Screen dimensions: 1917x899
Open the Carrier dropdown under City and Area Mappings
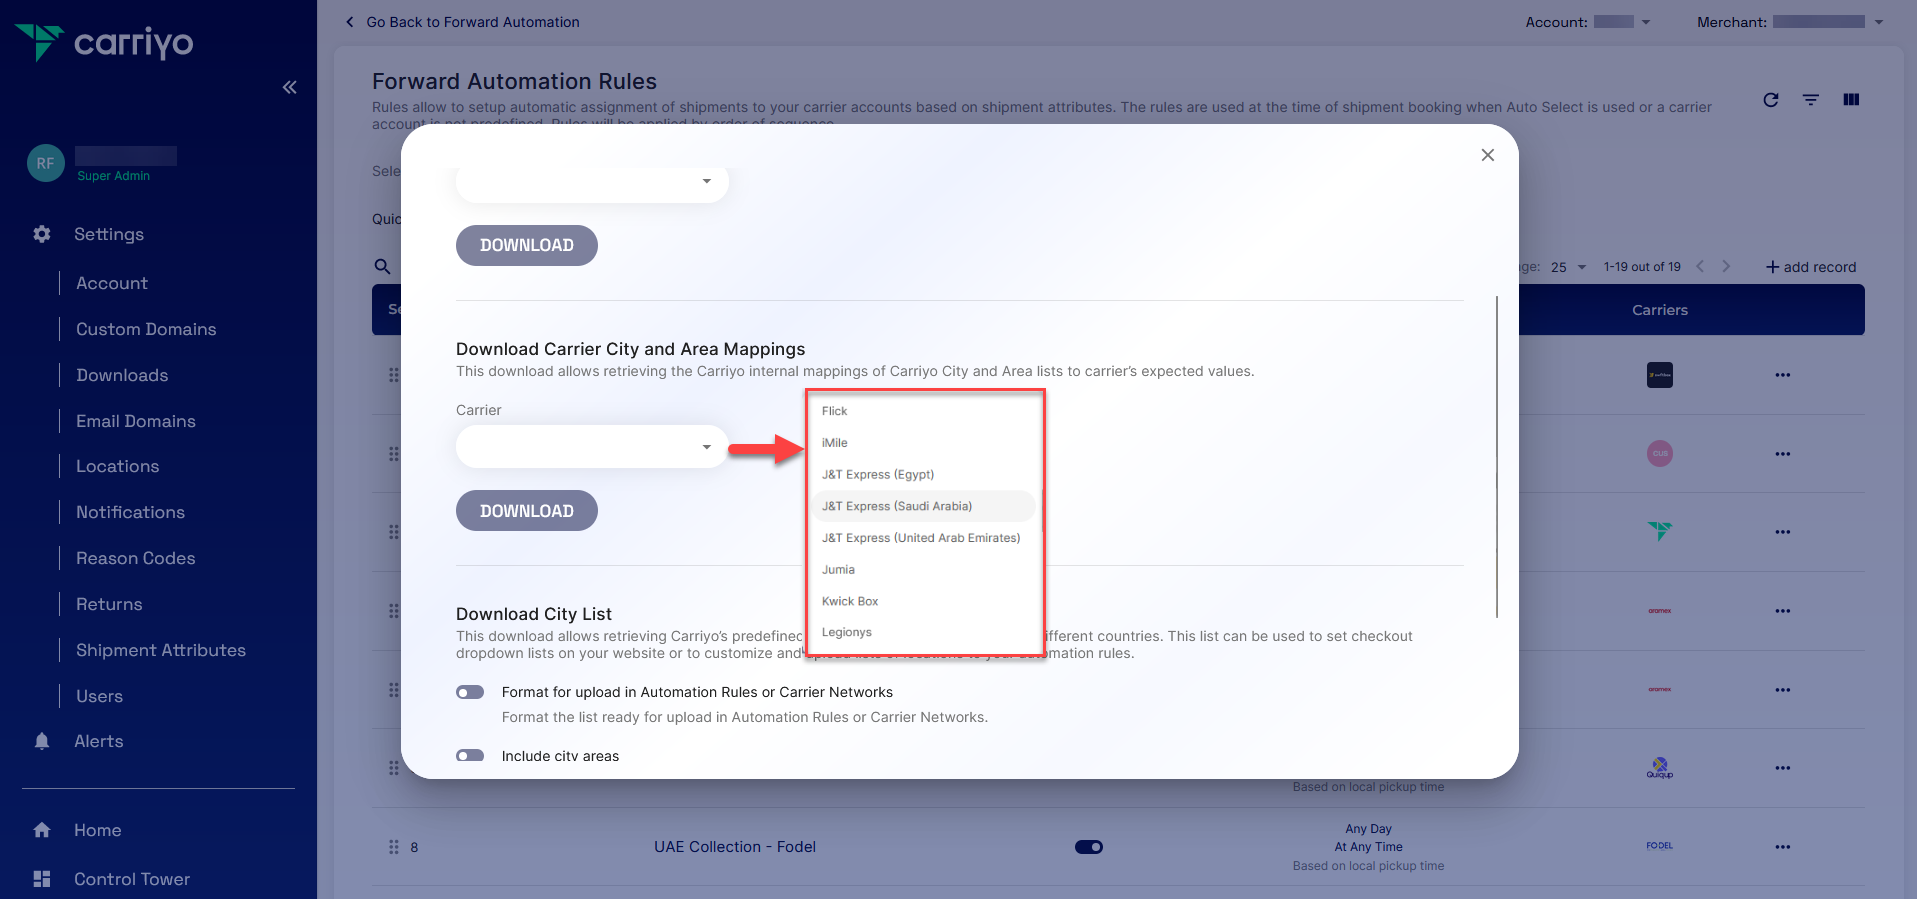[x=592, y=447]
